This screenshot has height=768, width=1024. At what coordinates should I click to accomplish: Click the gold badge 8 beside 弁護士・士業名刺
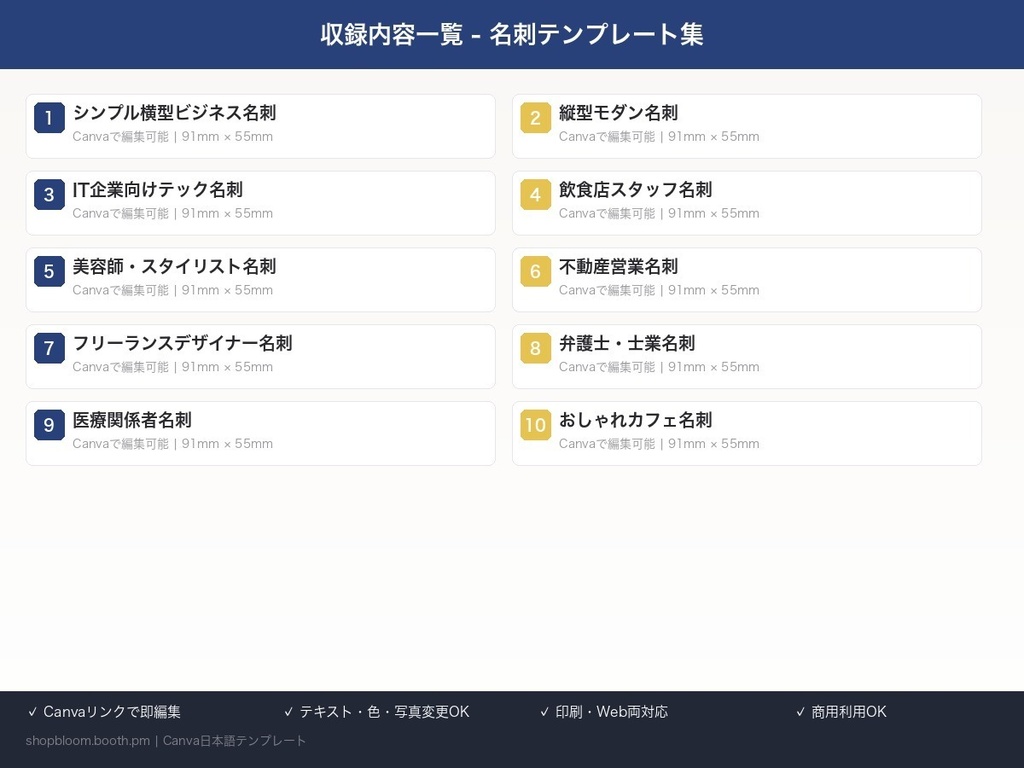(535, 348)
